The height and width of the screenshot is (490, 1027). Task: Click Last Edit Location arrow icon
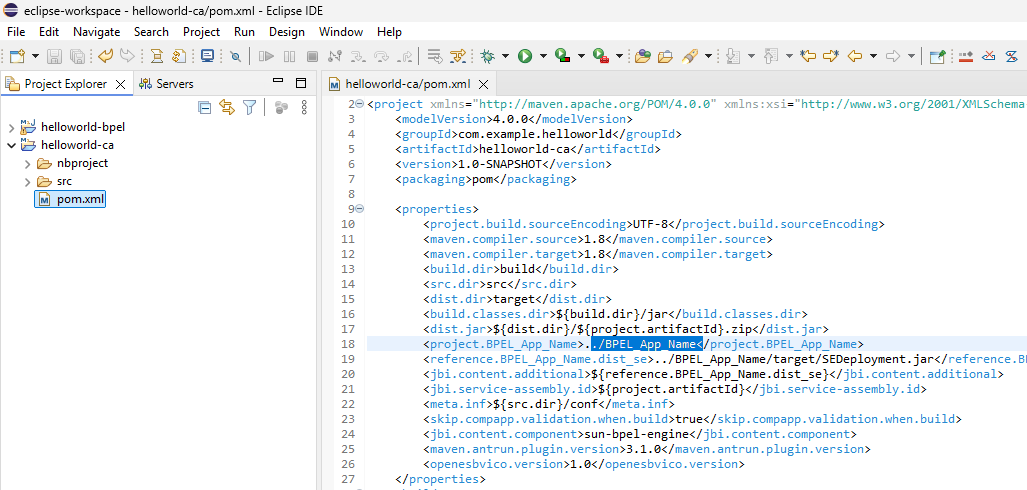808,56
